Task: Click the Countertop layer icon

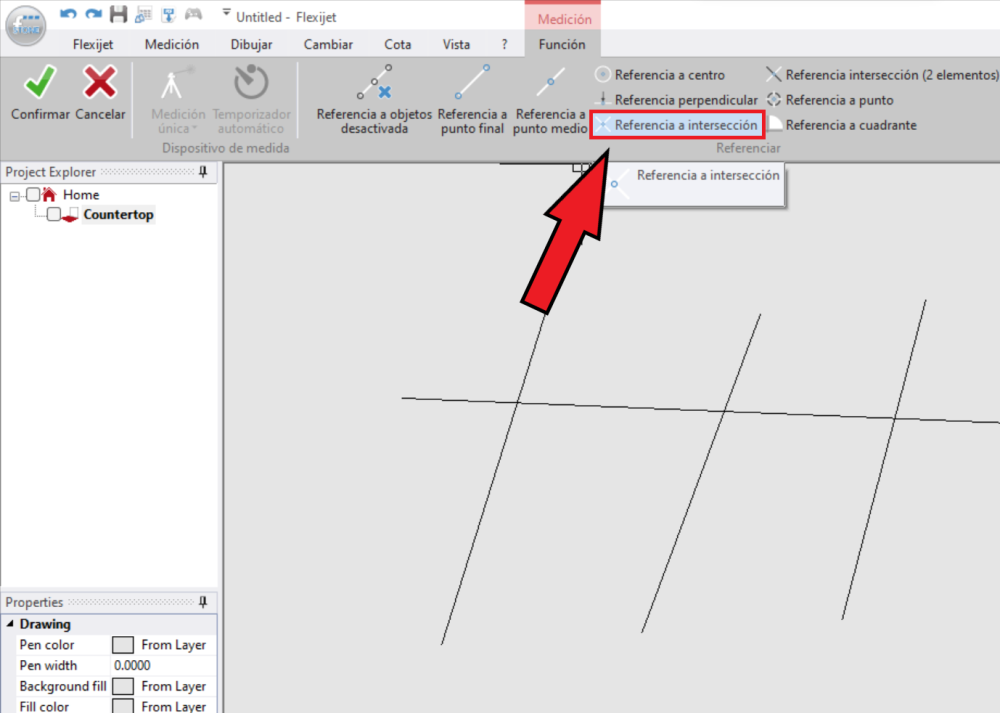Action: tap(70, 215)
